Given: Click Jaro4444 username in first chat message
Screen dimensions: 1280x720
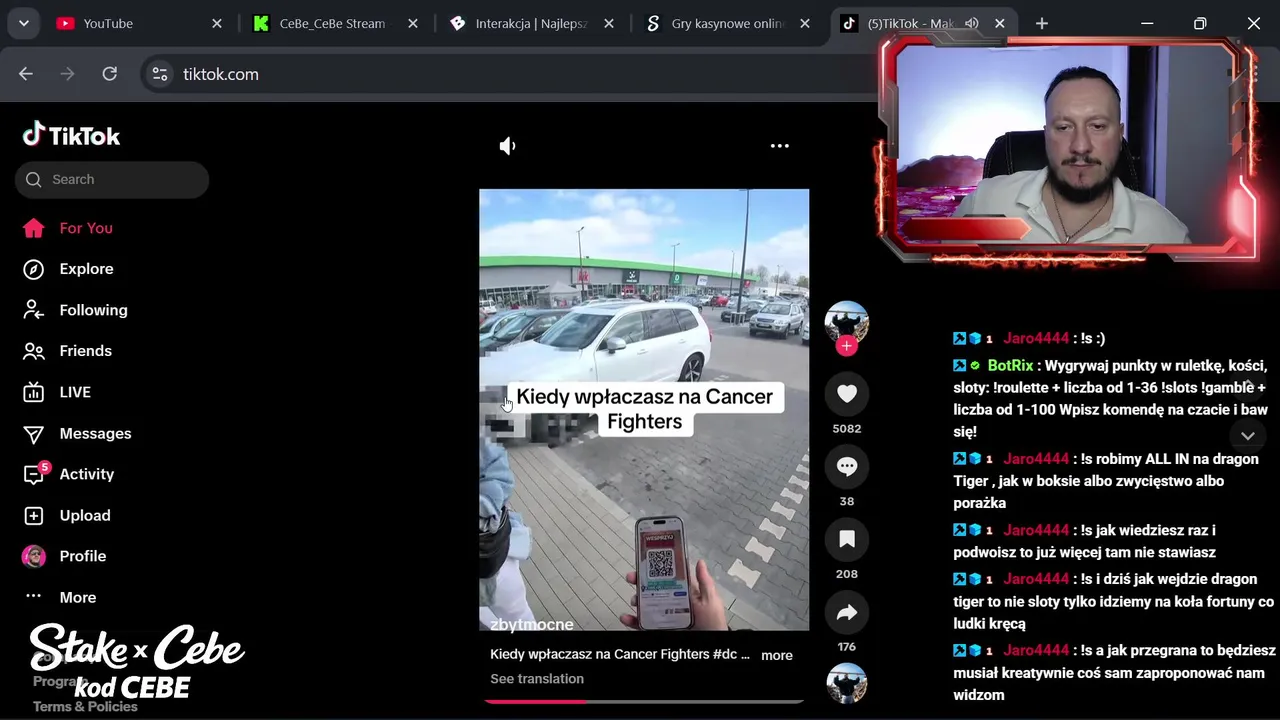Looking at the screenshot, I should click(1036, 338).
